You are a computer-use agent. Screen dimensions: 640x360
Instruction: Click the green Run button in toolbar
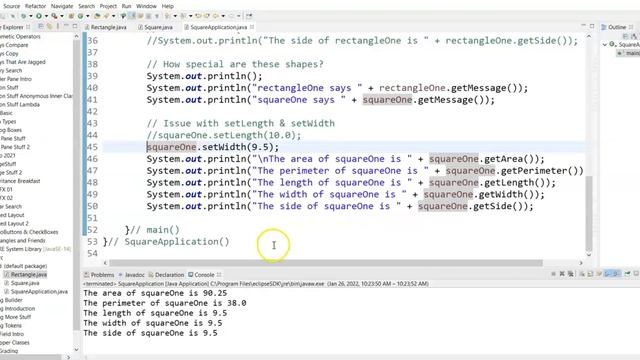point(39,16)
